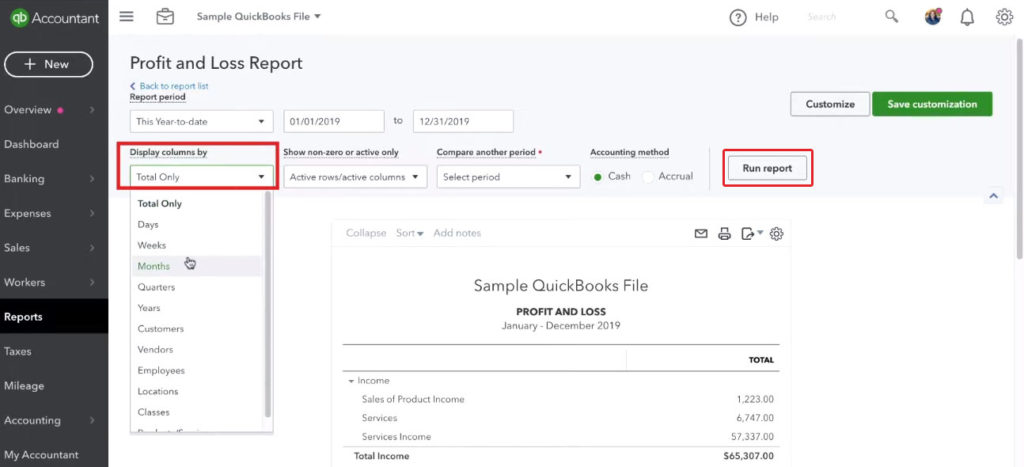Click the Sales of Product Income row
This screenshot has height=467, width=1024.
pos(561,399)
